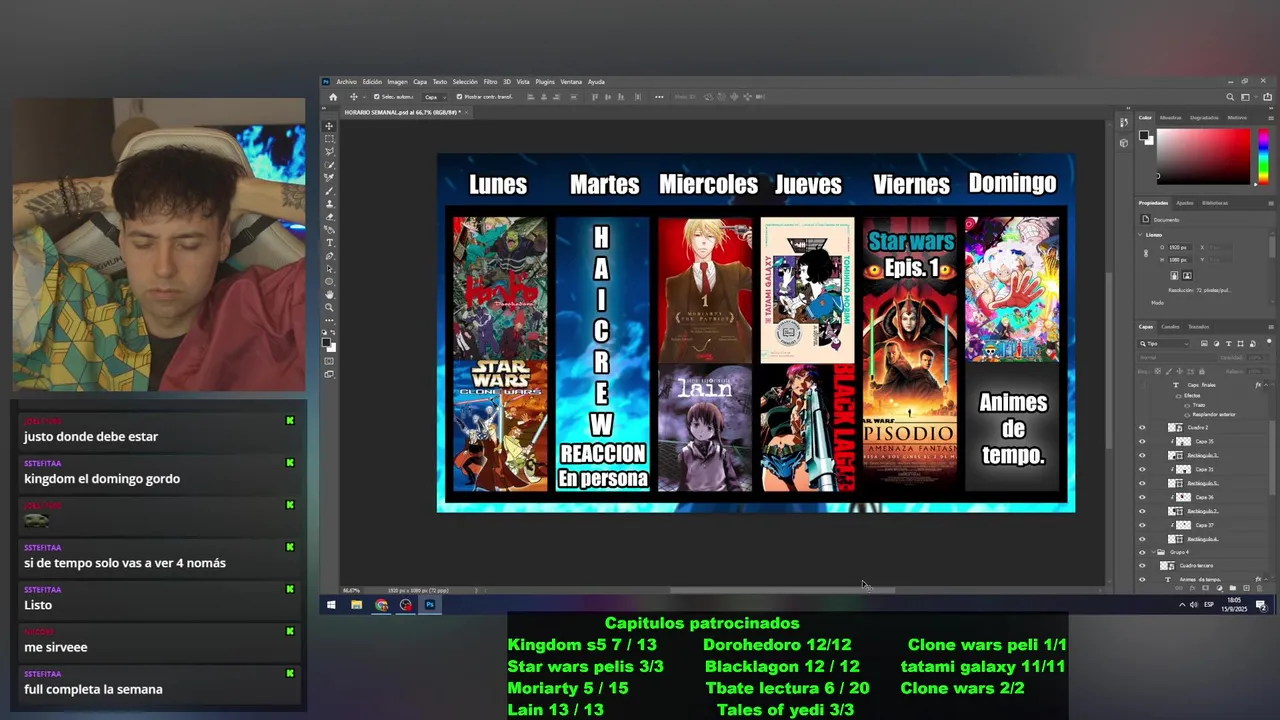
Task: Collapse the Lienzo section in Properties
Action: 1140,235
